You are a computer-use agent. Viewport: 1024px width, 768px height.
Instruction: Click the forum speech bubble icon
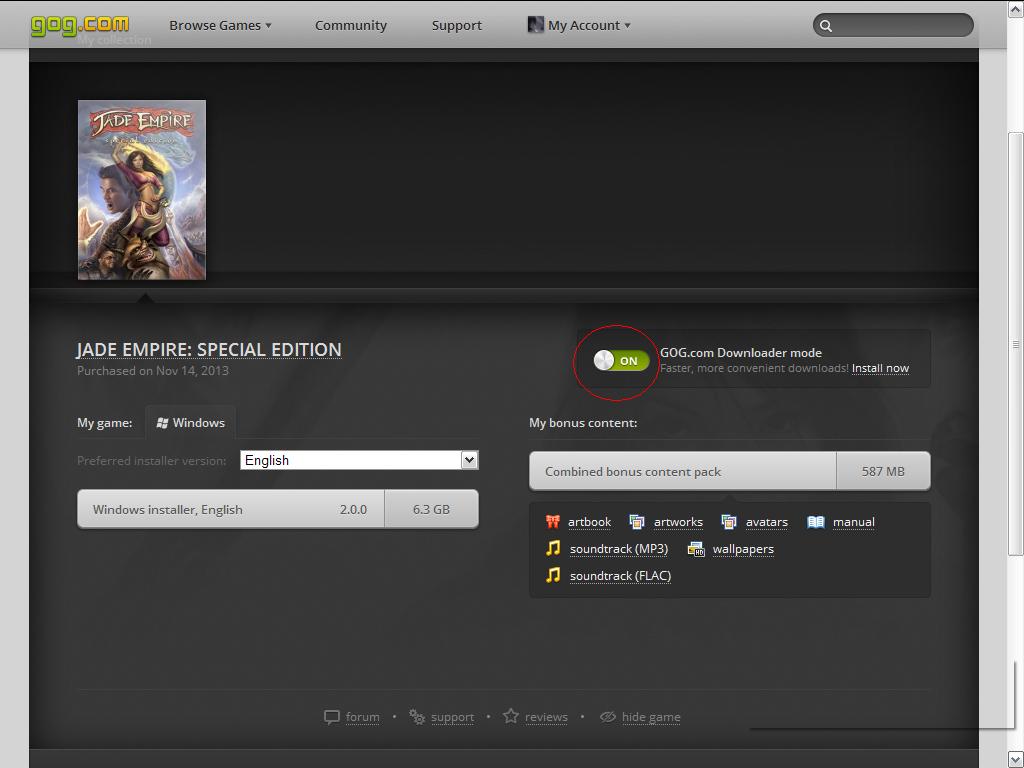(x=332, y=717)
